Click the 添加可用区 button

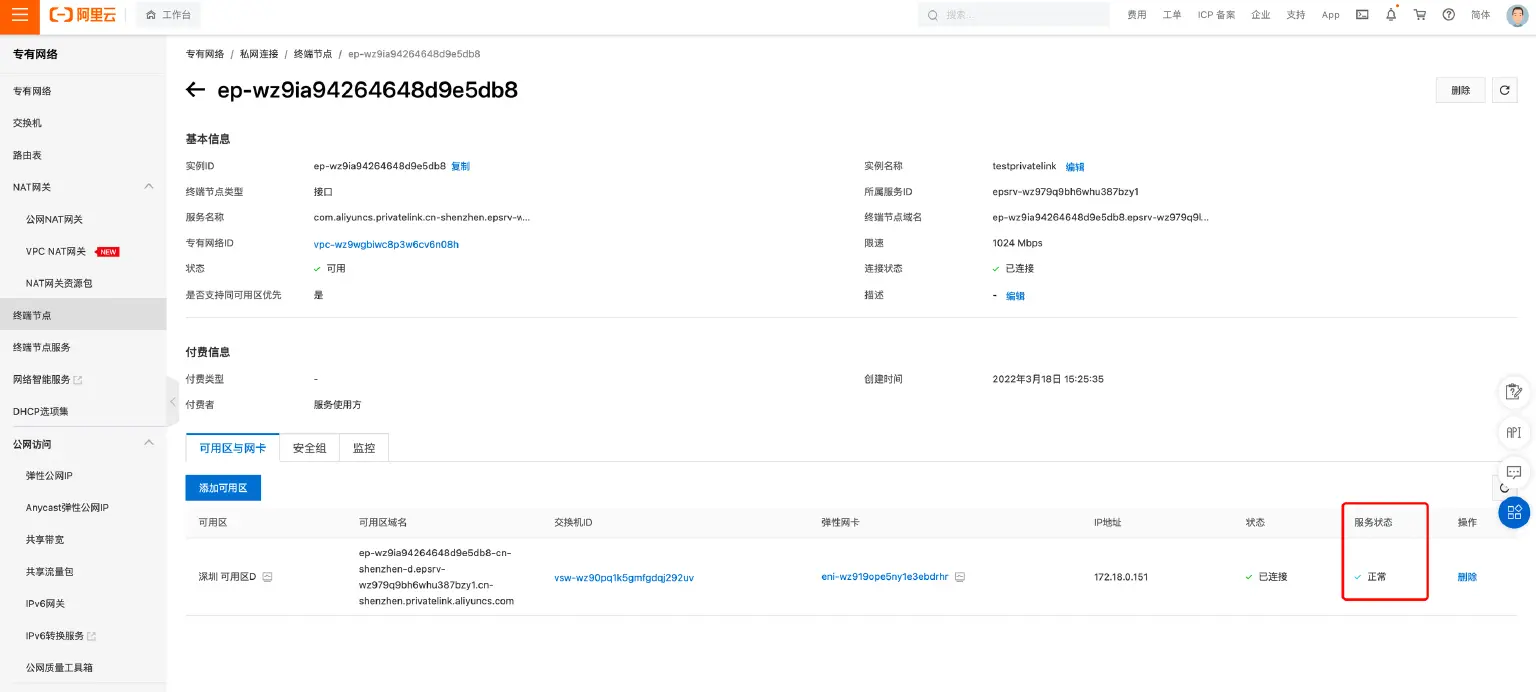pos(222,488)
